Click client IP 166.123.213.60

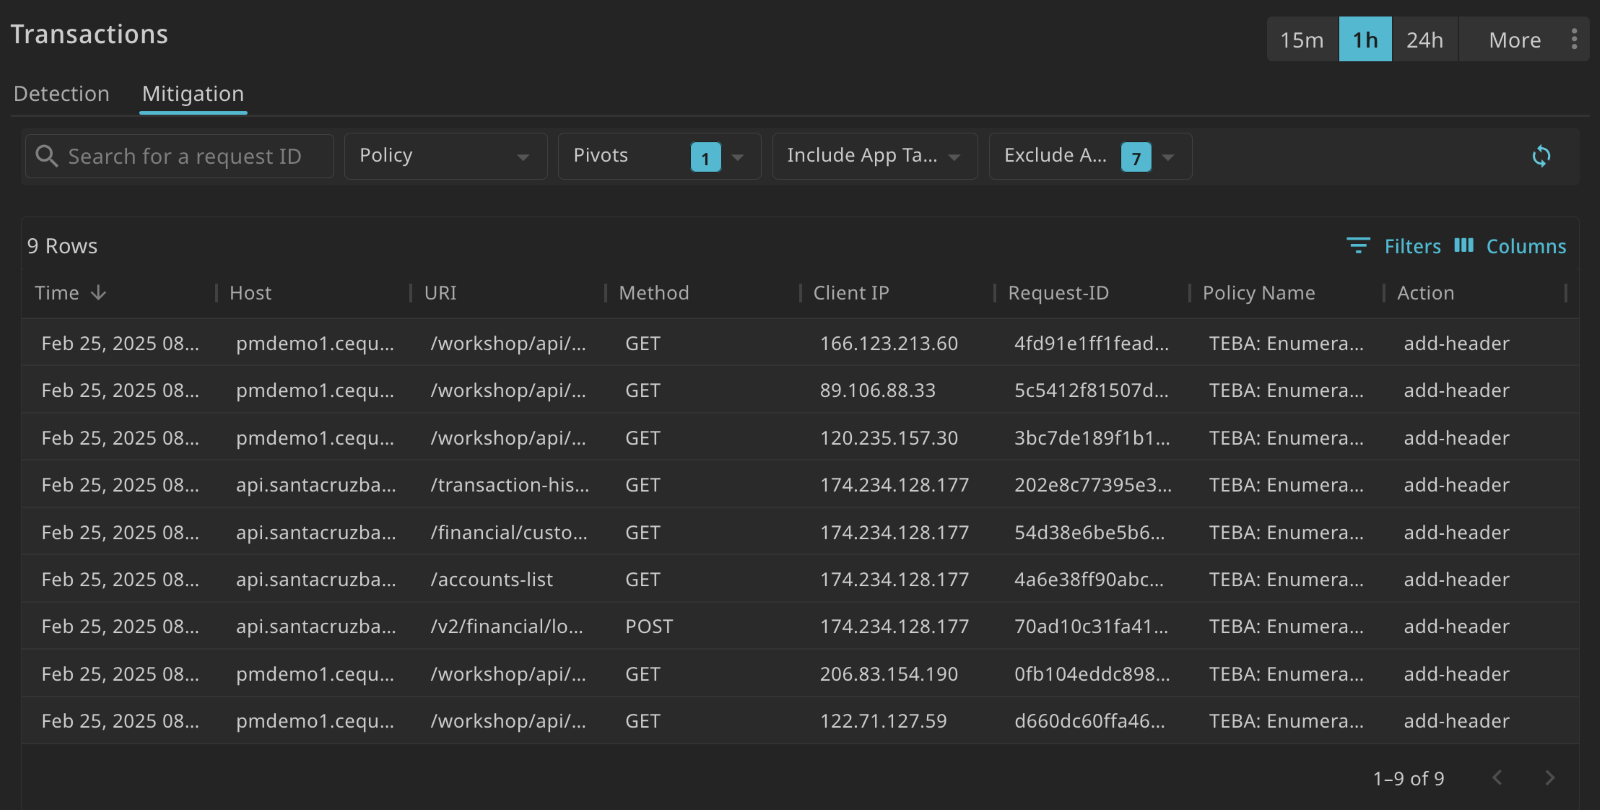(x=889, y=343)
